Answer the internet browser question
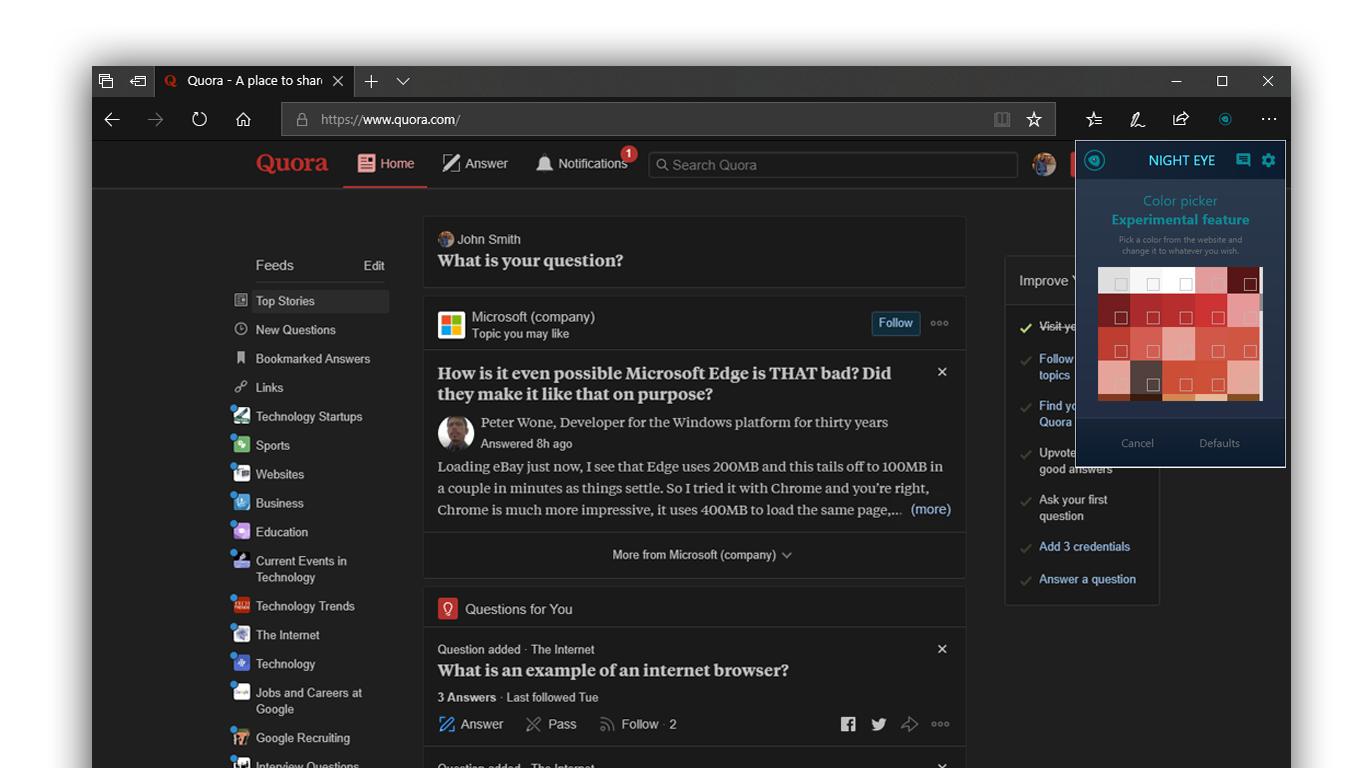 471,724
